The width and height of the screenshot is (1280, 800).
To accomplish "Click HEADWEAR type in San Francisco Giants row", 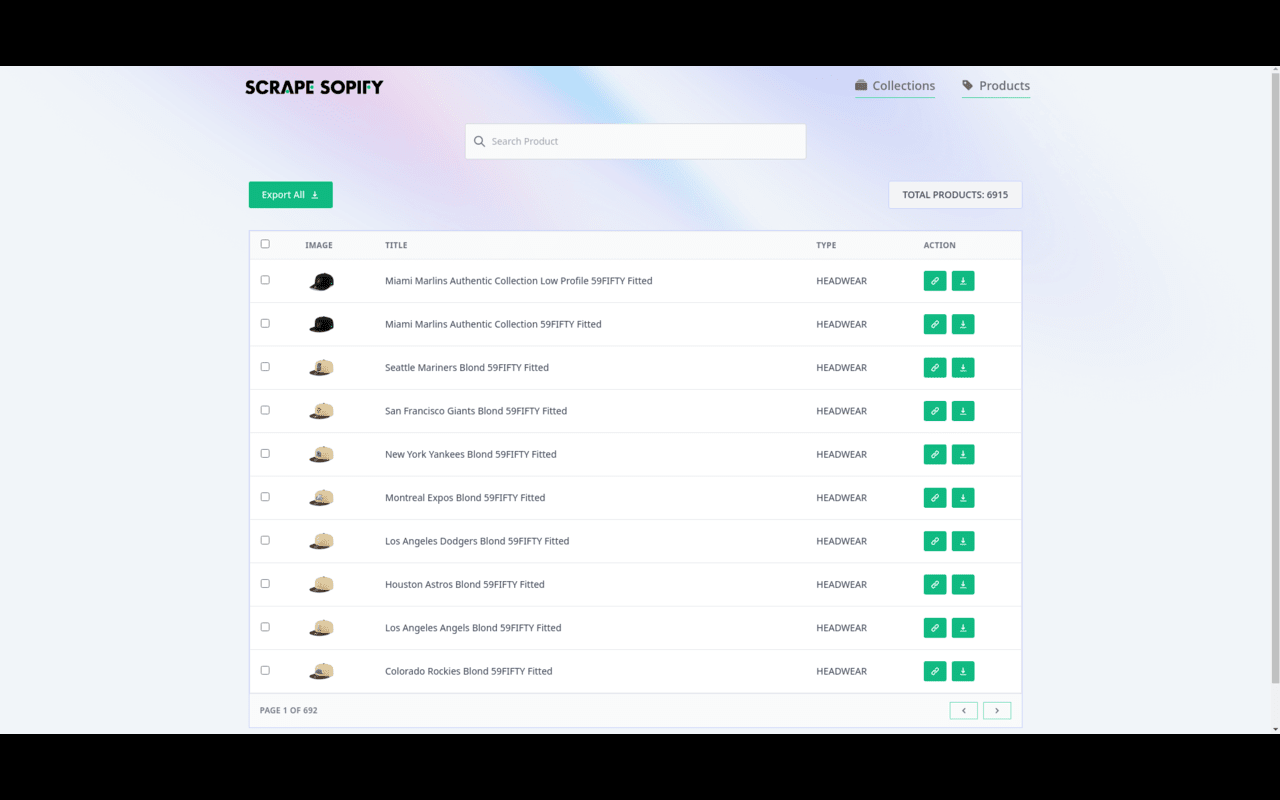I will pyautogui.click(x=842, y=411).
